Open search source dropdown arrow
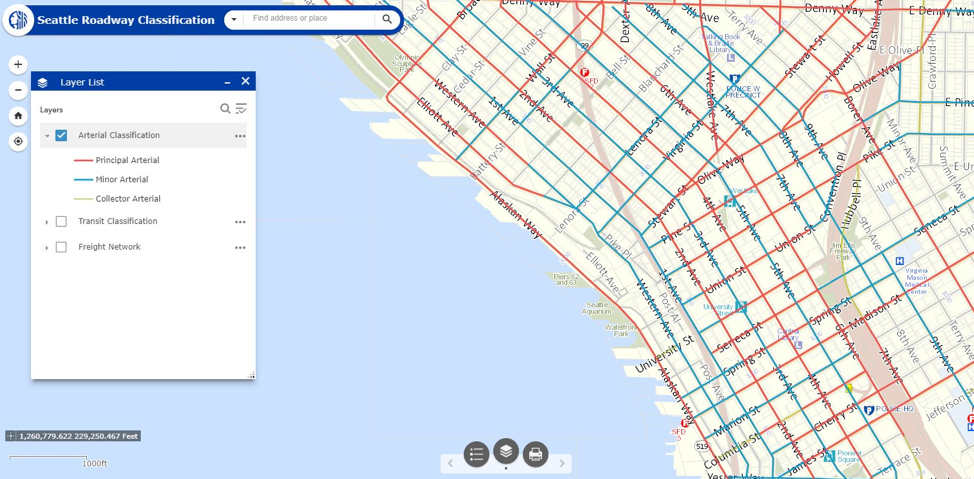 click(x=234, y=19)
